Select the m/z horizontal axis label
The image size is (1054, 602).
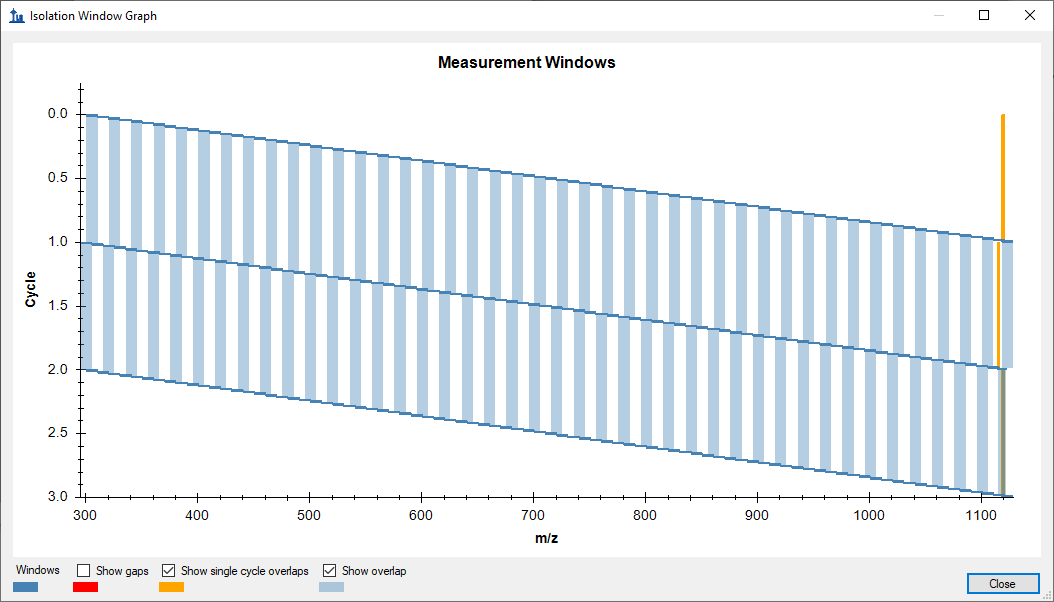point(546,539)
